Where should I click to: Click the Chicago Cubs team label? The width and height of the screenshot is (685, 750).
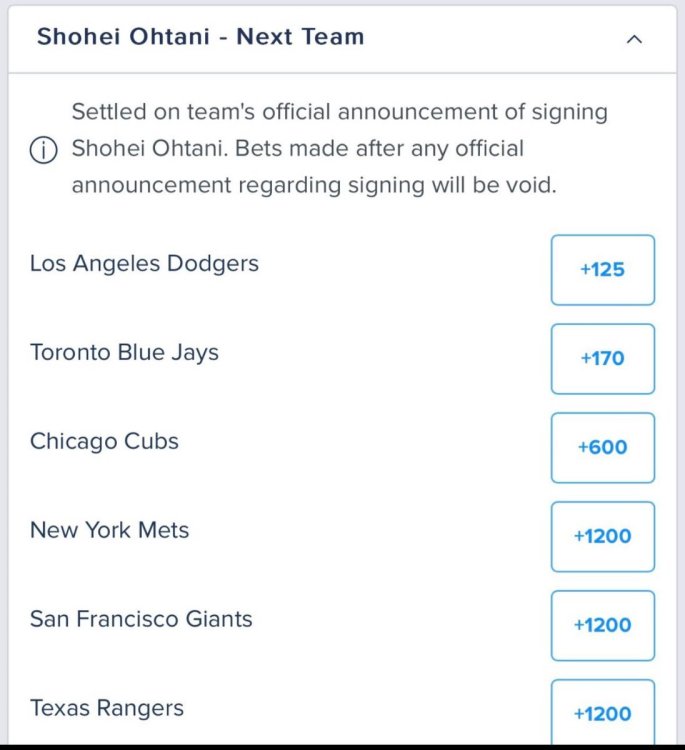click(104, 442)
